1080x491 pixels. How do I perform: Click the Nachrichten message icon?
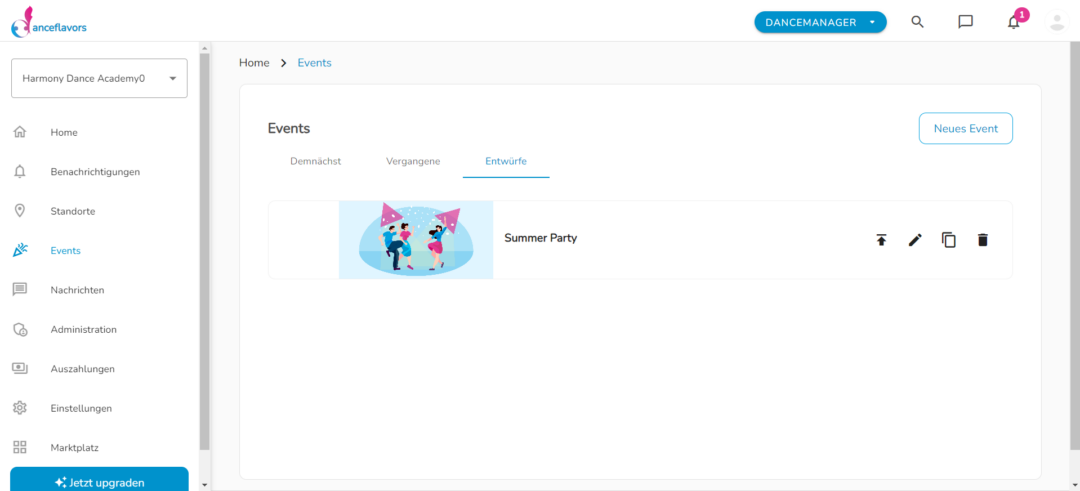(20, 290)
